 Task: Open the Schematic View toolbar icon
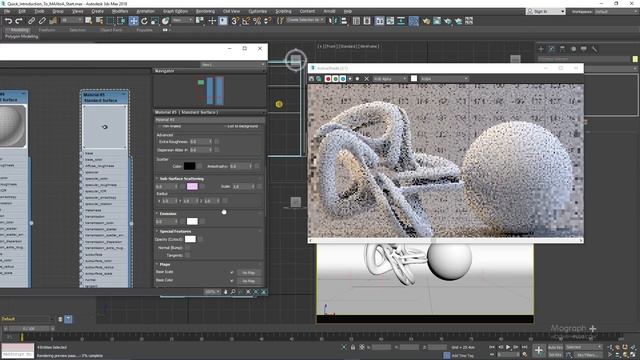[401, 21]
